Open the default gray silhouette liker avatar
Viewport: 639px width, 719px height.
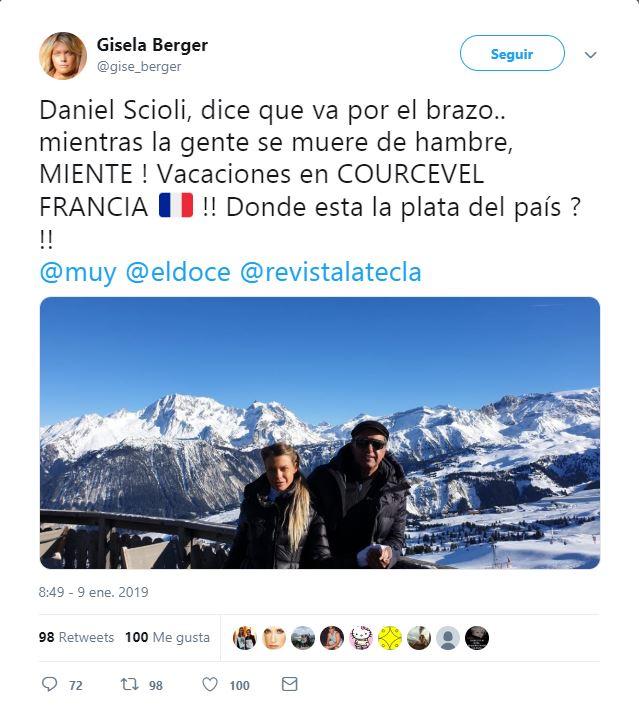(448, 638)
